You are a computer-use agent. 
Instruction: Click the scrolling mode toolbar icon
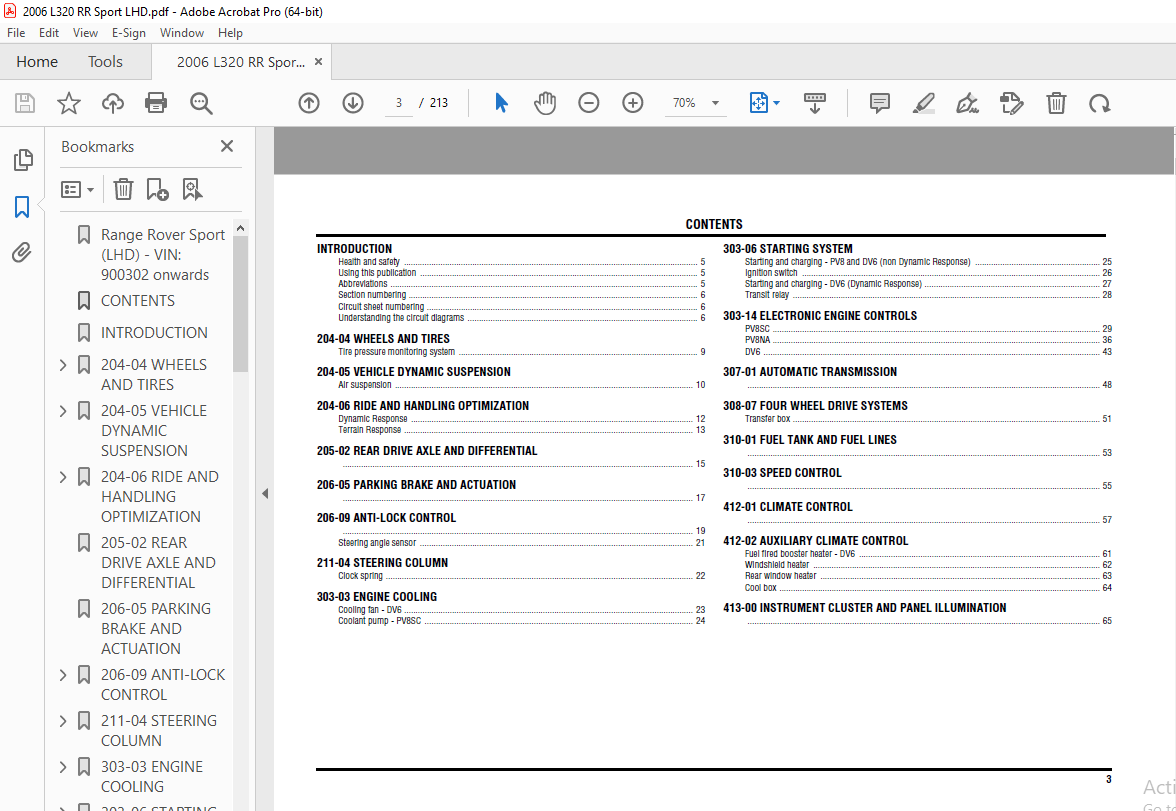[814, 103]
